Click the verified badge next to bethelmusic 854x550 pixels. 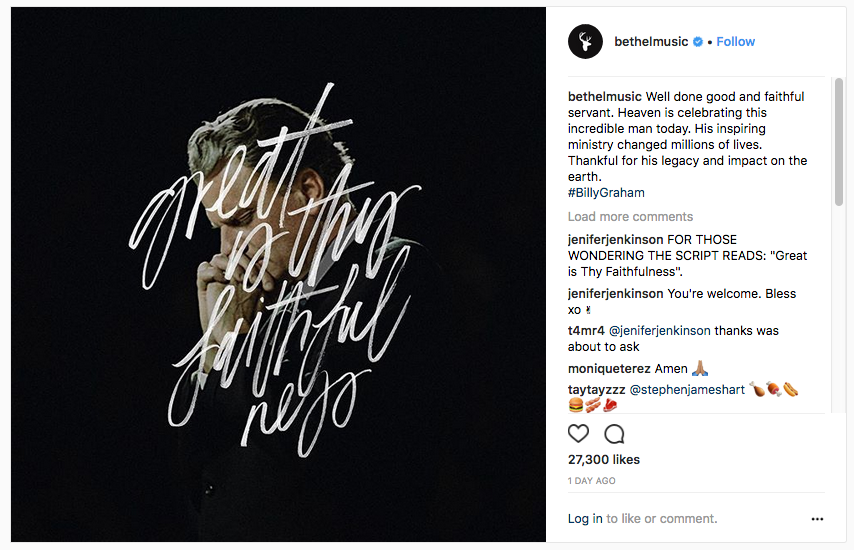coord(698,42)
